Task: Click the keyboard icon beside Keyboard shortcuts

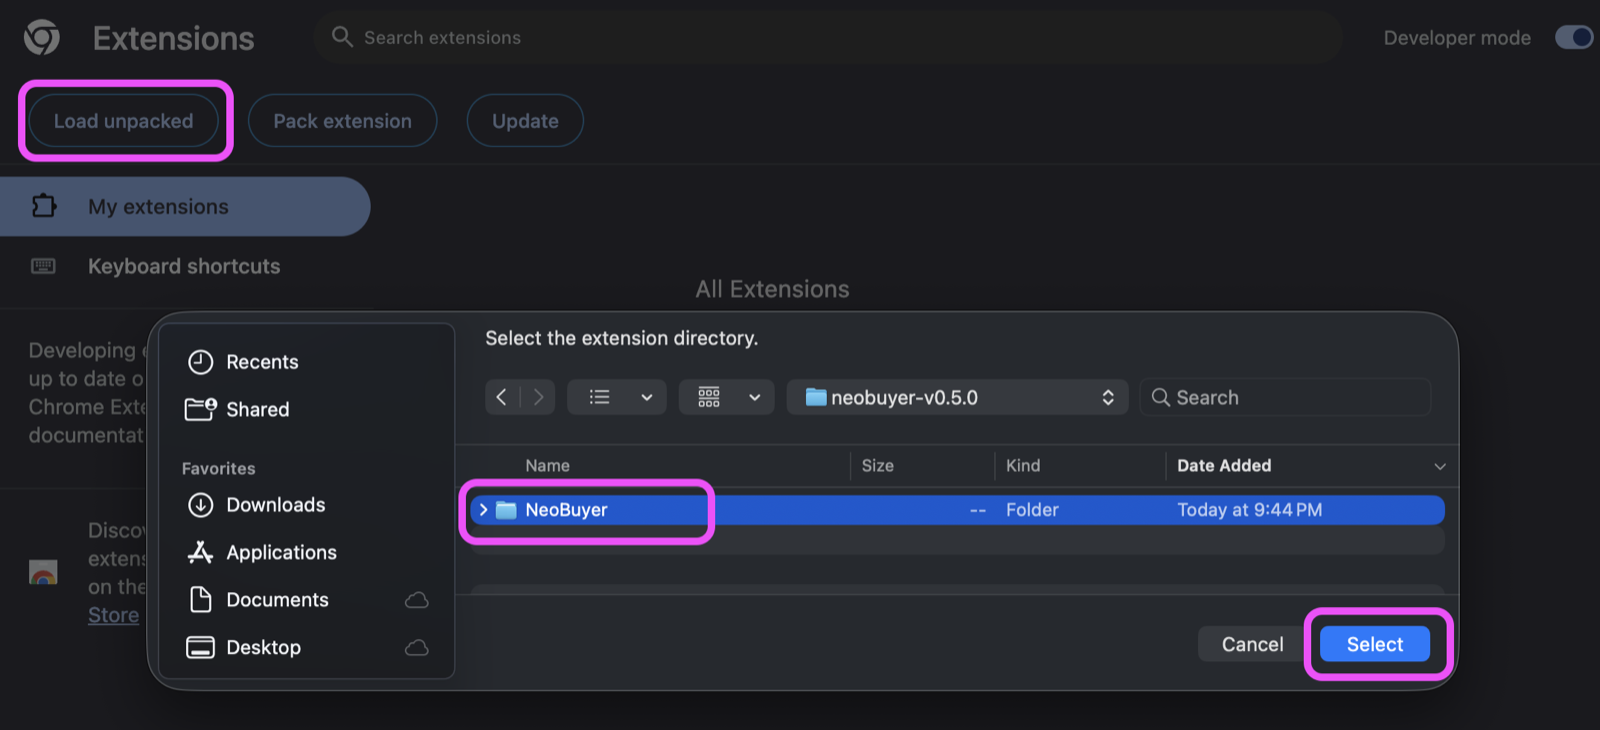Action: [x=43, y=266]
